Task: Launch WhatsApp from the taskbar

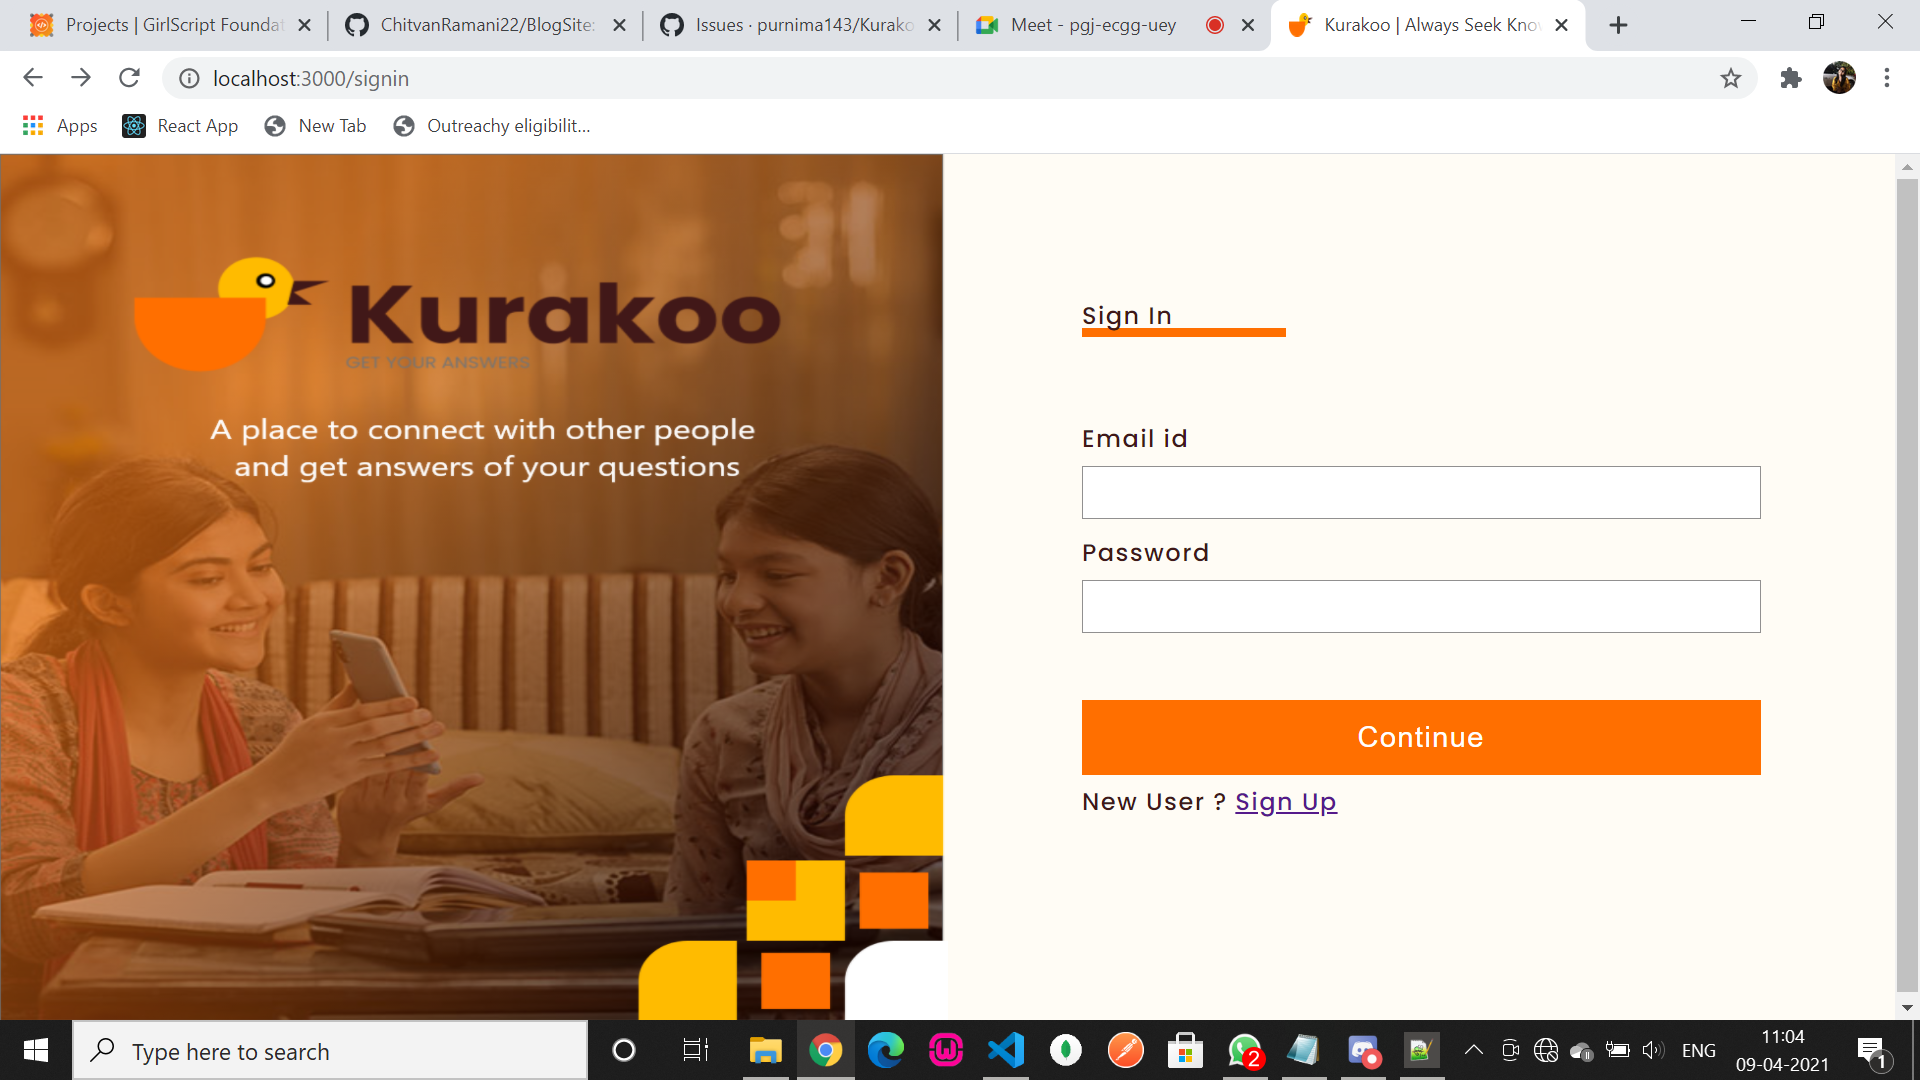Action: (1245, 1050)
